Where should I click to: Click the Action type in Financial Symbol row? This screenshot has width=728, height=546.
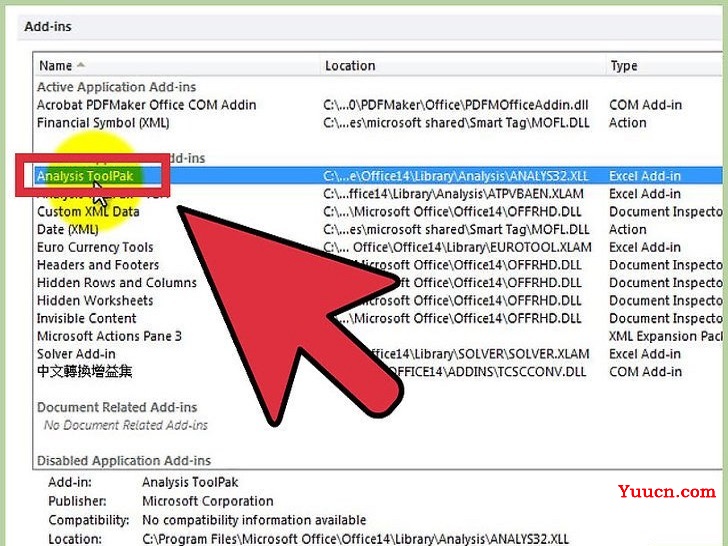628,123
